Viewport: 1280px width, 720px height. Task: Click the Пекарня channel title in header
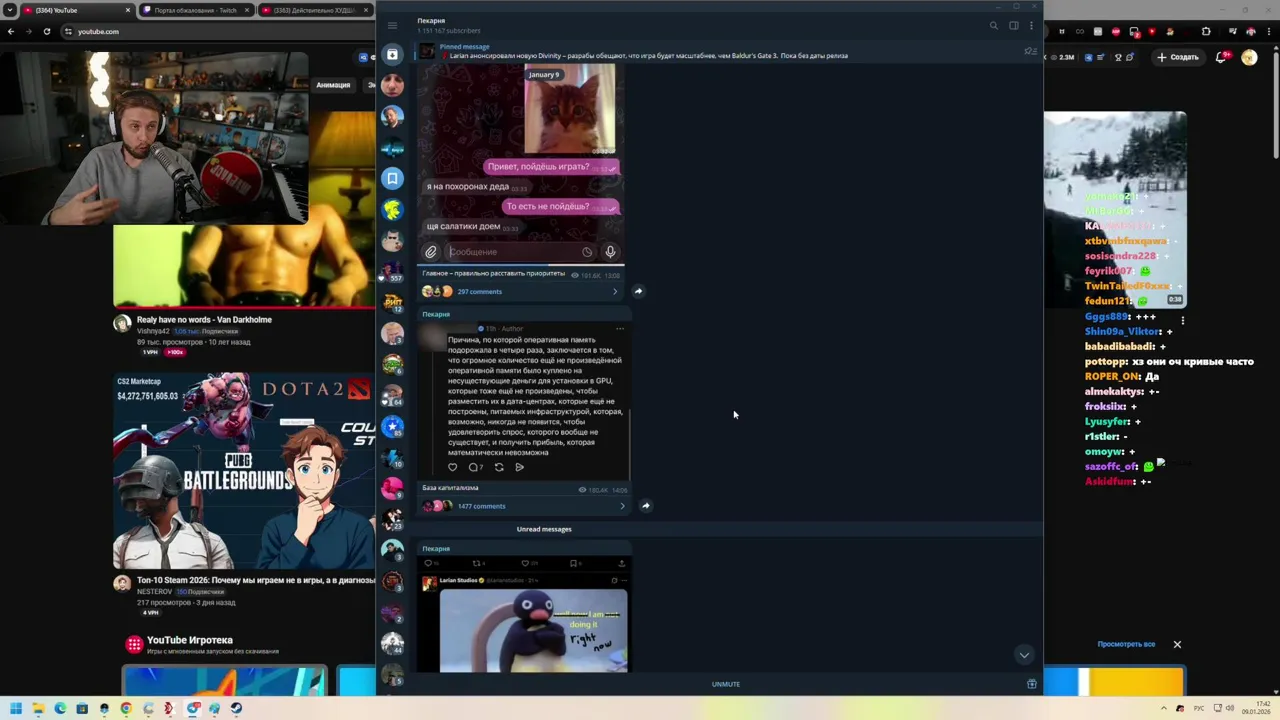(x=431, y=20)
